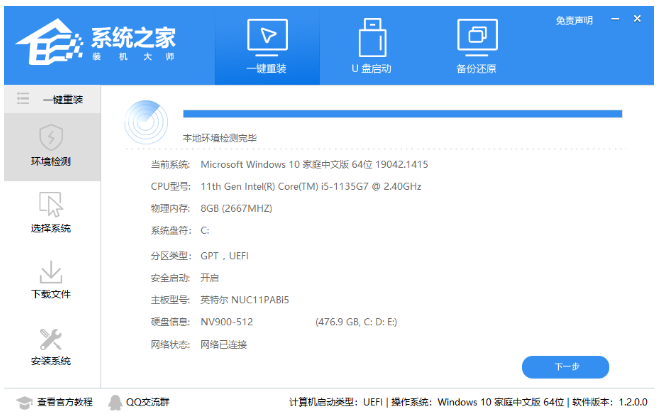
Task: Click the NV900-512 disk name
Action: click(226, 322)
